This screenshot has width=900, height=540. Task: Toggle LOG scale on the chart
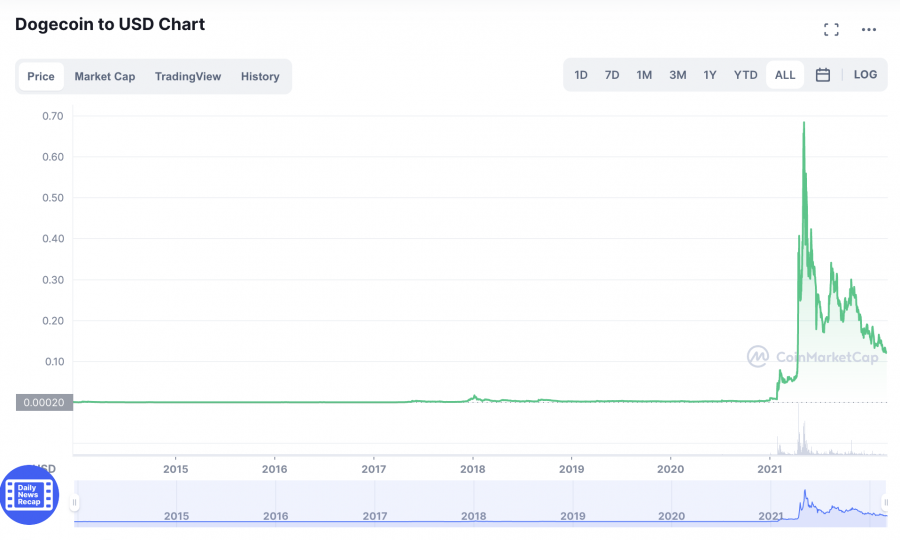865,75
